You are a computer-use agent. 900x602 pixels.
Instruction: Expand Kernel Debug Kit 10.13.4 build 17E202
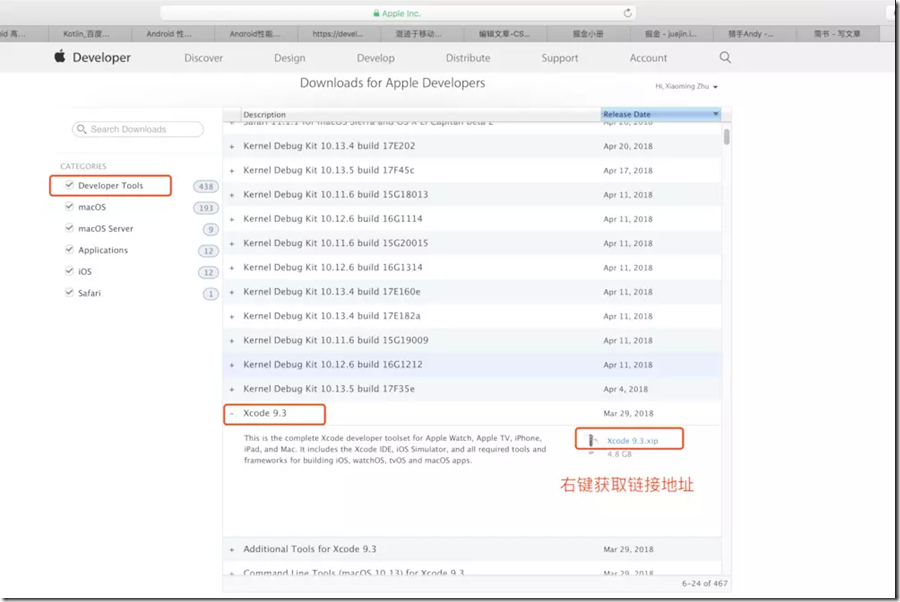pyautogui.click(x=232, y=146)
